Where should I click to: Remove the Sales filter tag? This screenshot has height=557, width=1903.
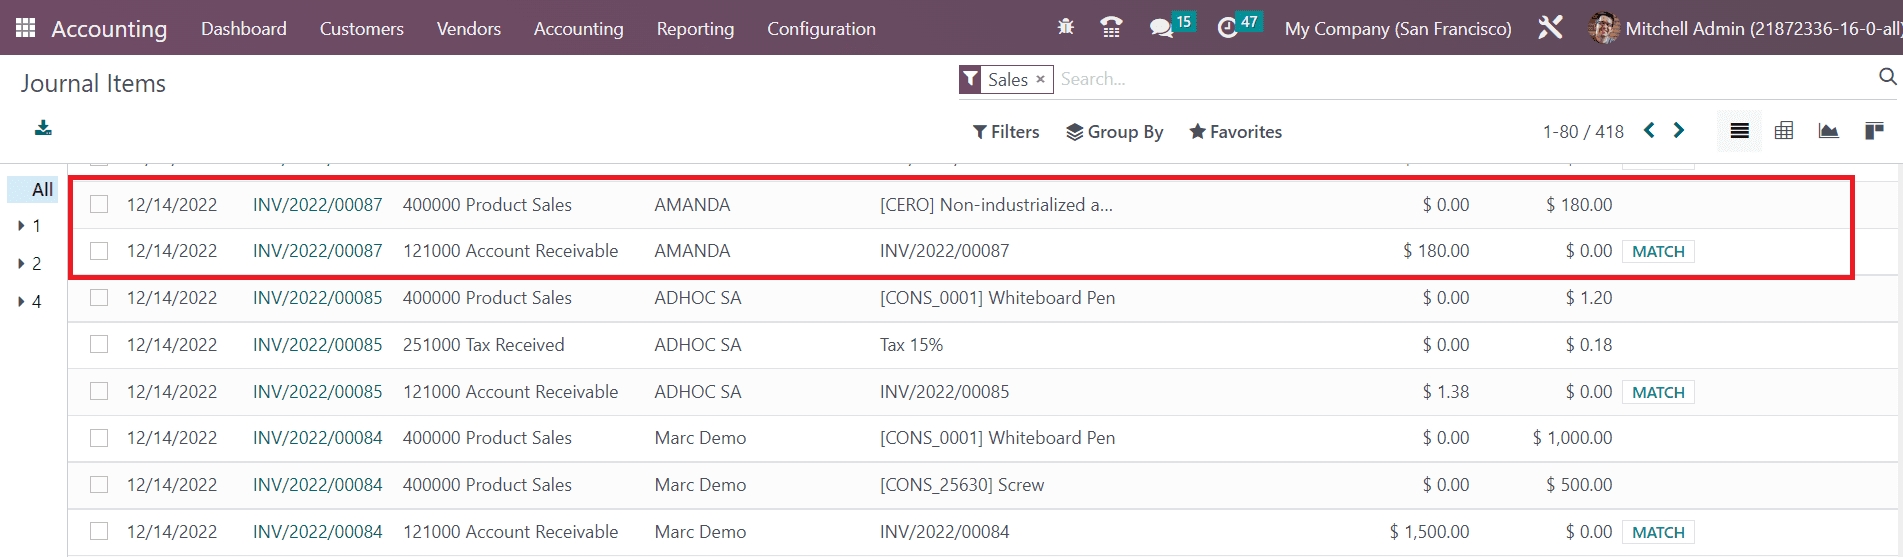(x=1040, y=79)
